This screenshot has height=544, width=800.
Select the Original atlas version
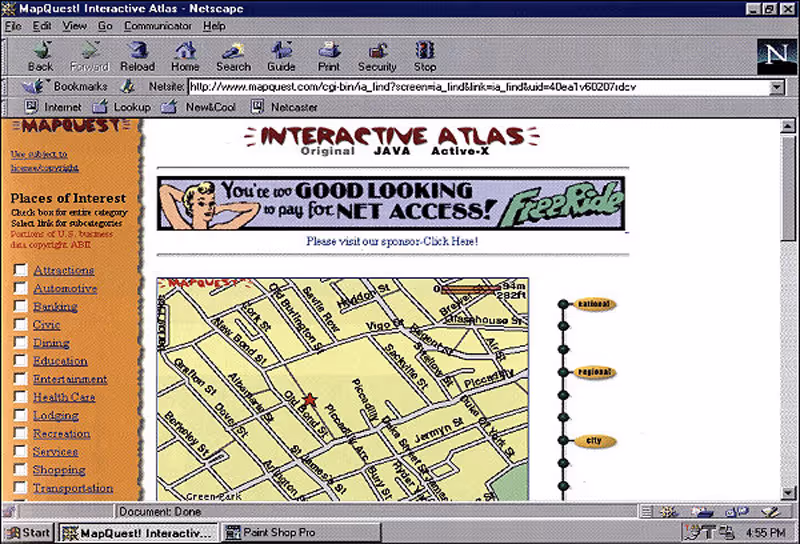[x=328, y=151]
